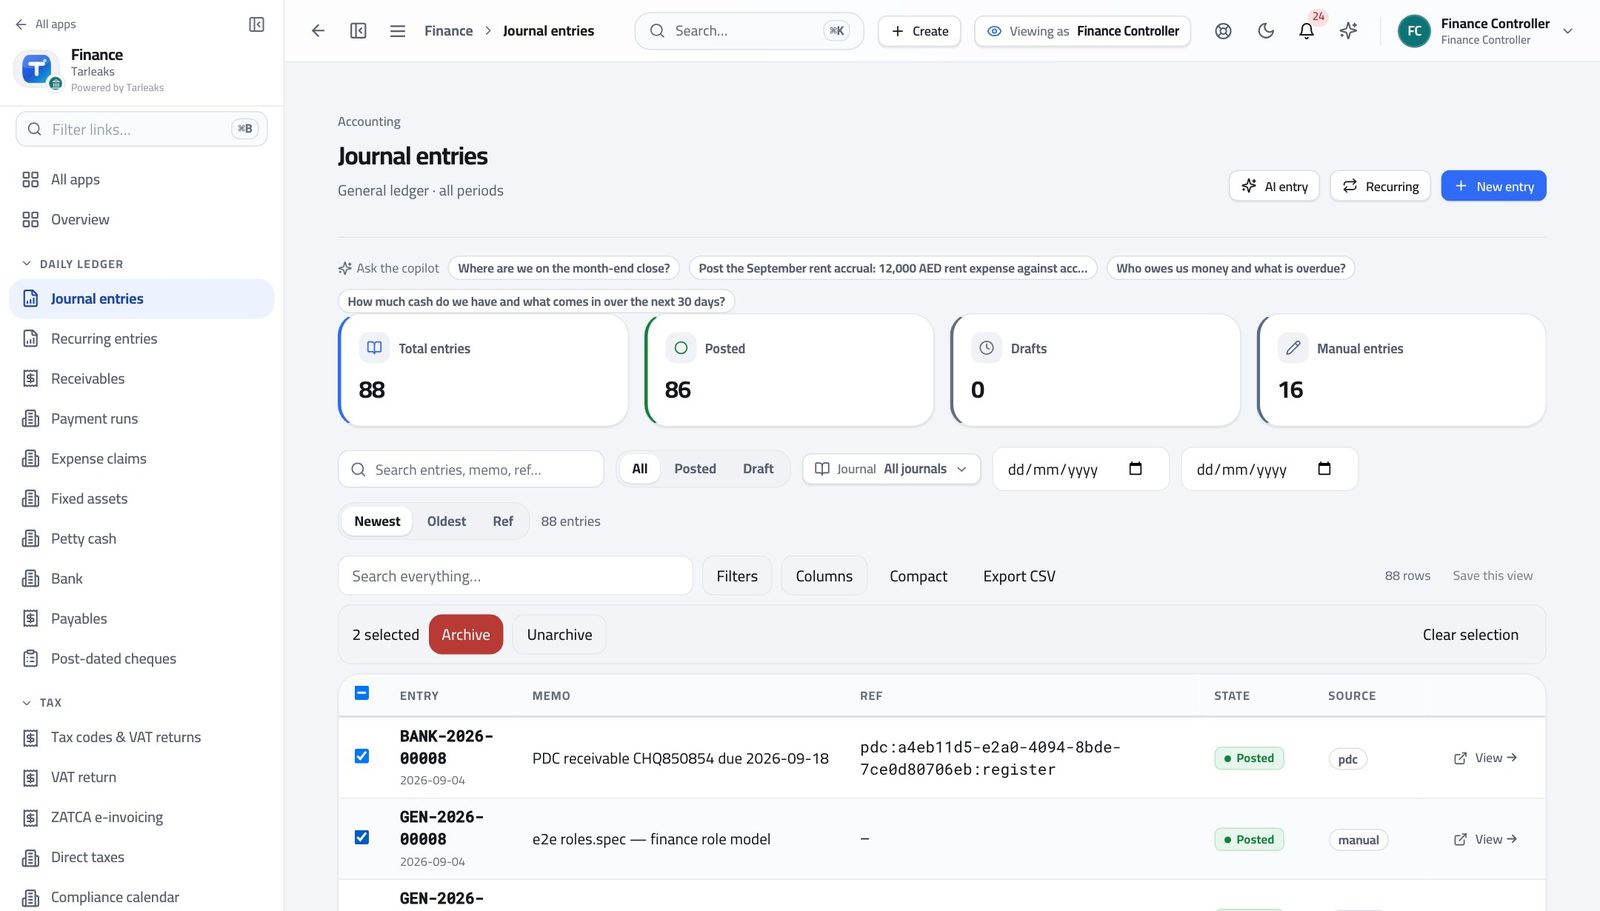Open external link icon for GEN-2026-00008 row
Screen dimensions: 1600x911
(x=1460, y=839)
